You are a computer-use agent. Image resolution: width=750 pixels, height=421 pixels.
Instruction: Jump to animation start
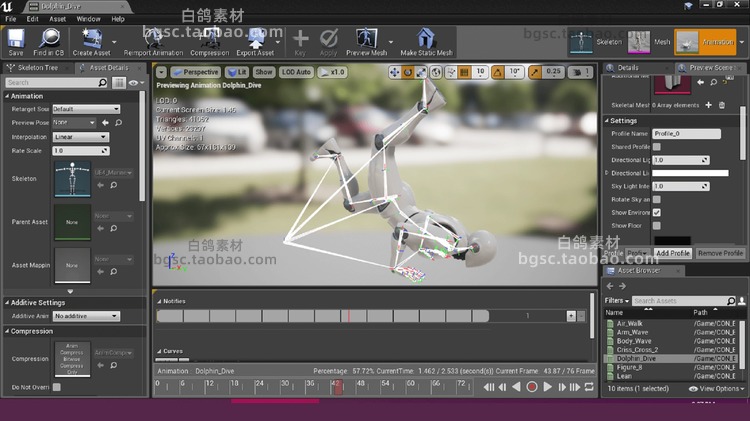pyautogui.click(x=488, y=387)
